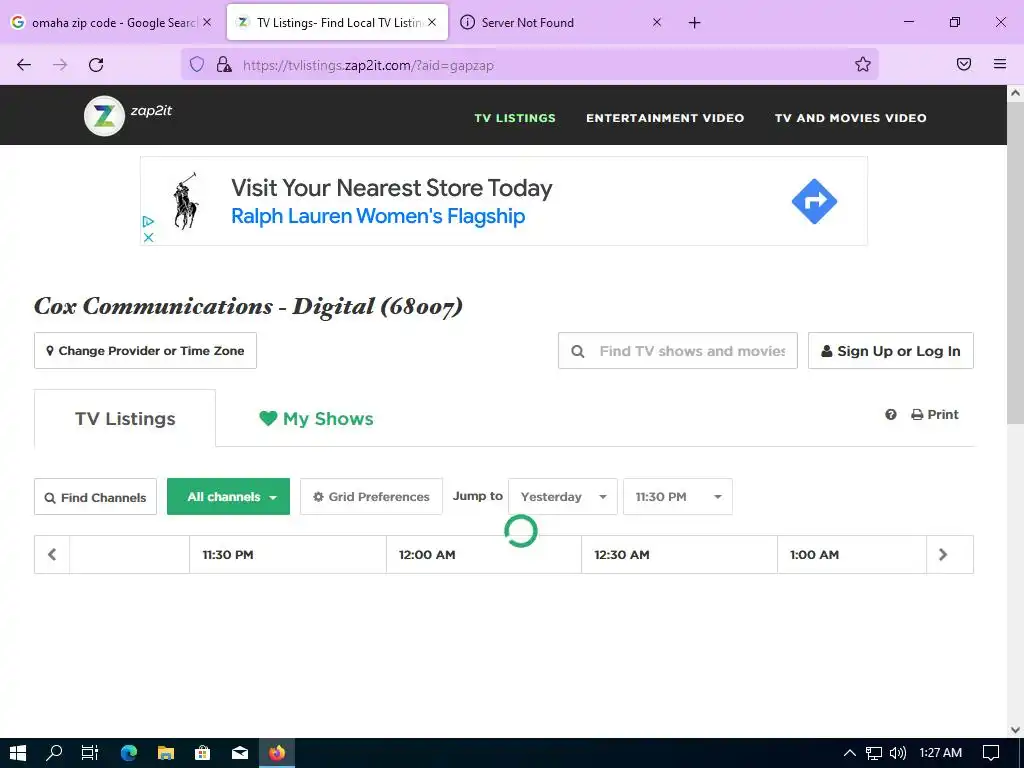This screenshot has width=1024, height=768.
Task: Open the Firefox application menu icon
Action: 1000,64
